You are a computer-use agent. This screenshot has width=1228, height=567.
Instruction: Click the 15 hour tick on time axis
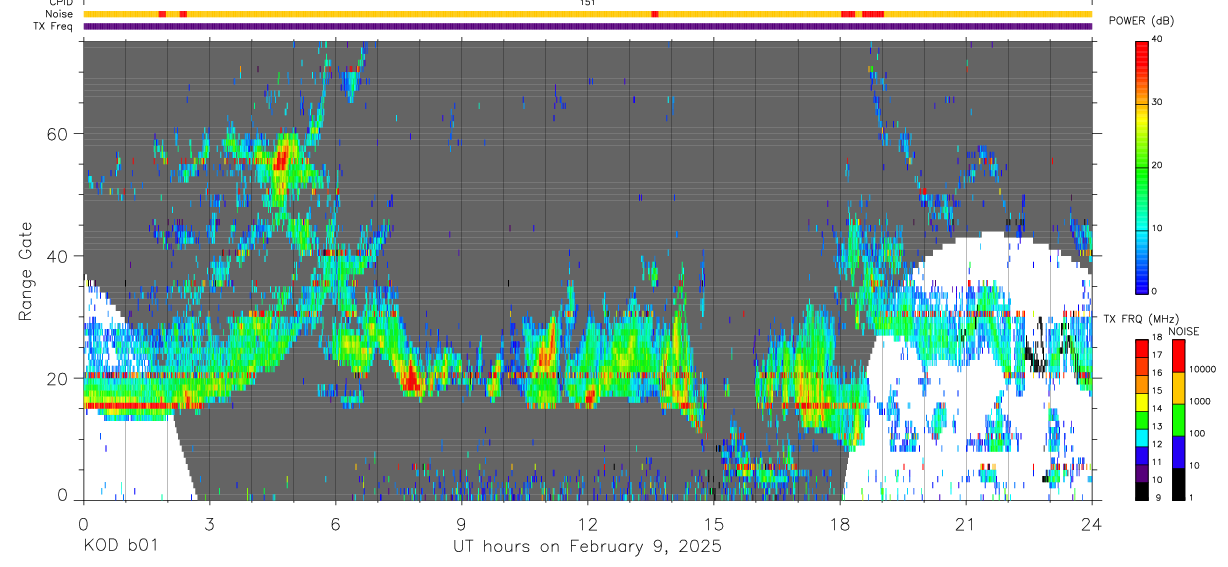(713, 523)
